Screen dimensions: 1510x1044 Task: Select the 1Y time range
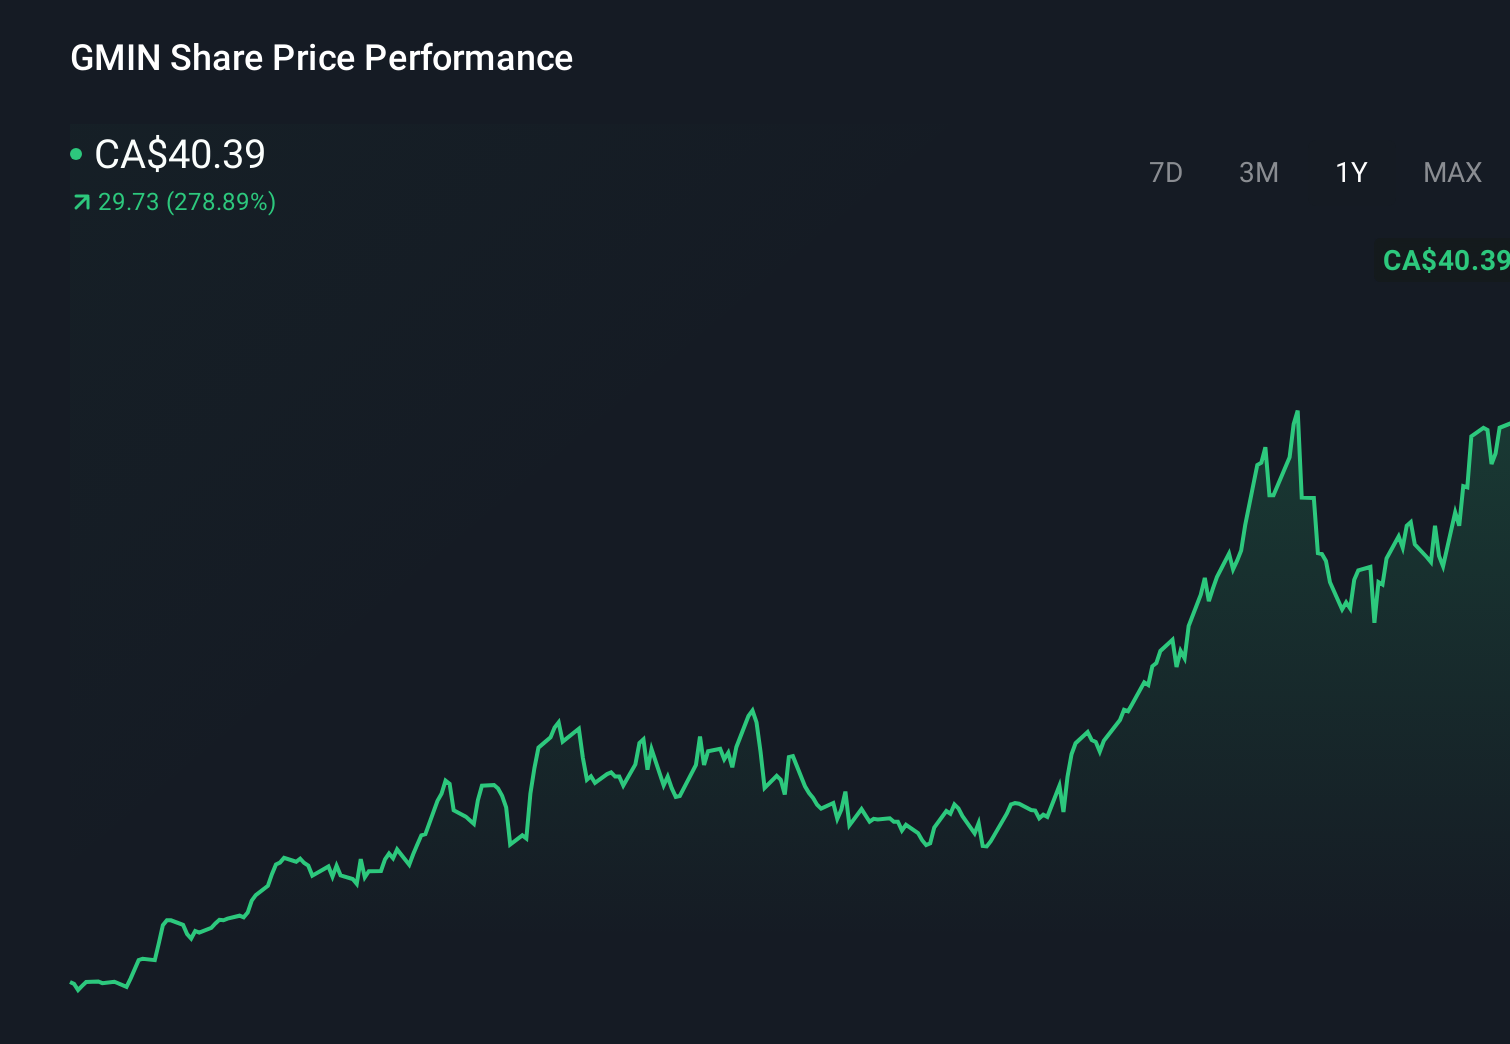coord(1350,172)
